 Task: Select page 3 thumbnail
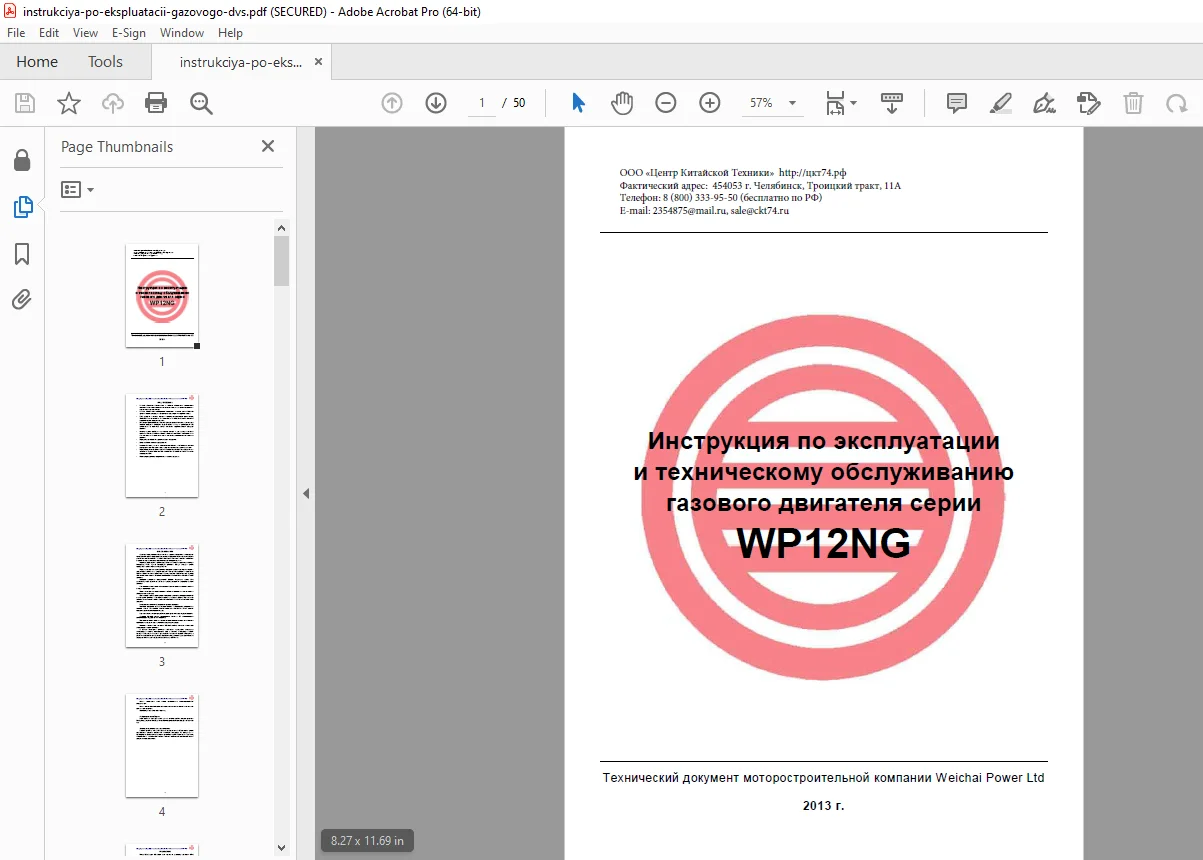pos(162,595)
